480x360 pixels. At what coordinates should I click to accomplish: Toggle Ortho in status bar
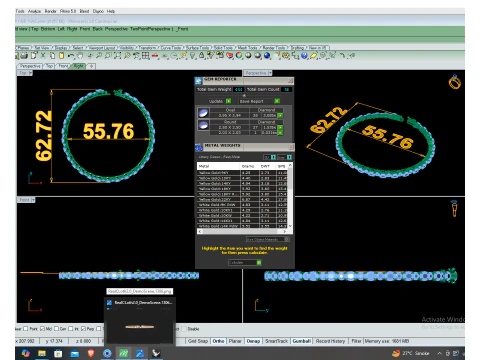click(x=218, y=341)
